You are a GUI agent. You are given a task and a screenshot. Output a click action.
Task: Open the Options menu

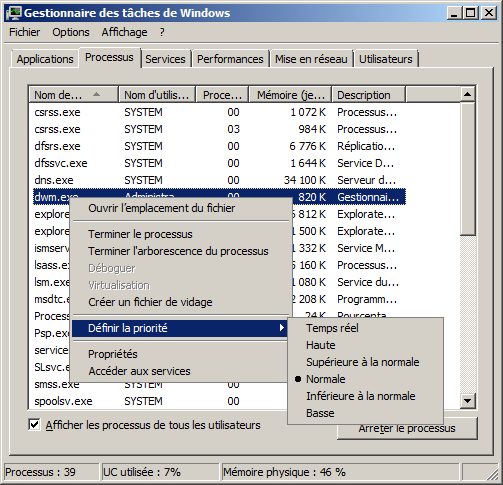coord(71,32)
